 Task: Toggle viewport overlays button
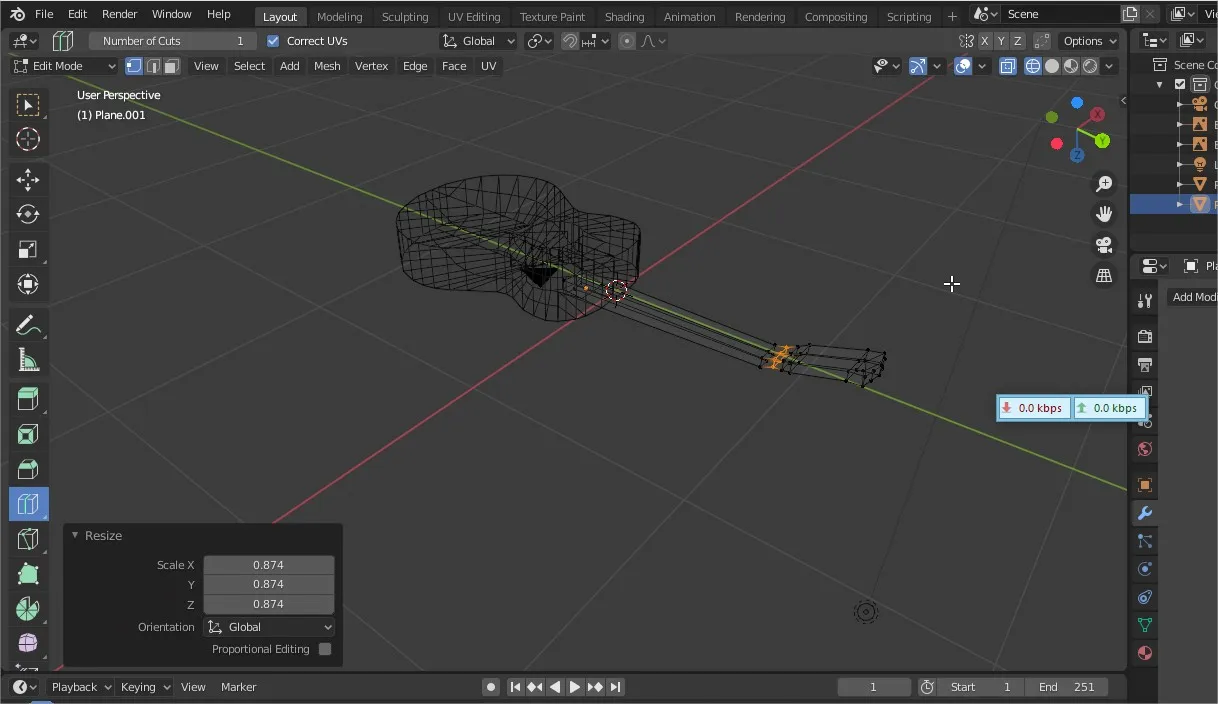pos(963,66)
